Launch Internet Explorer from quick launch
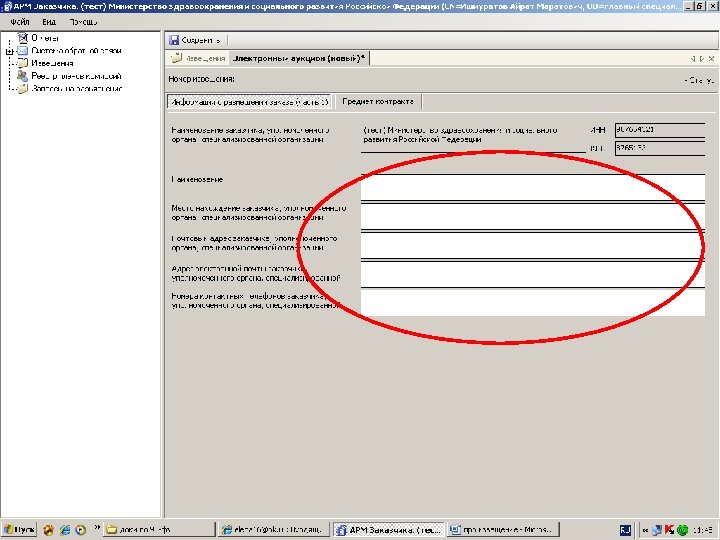 (65, 530)
